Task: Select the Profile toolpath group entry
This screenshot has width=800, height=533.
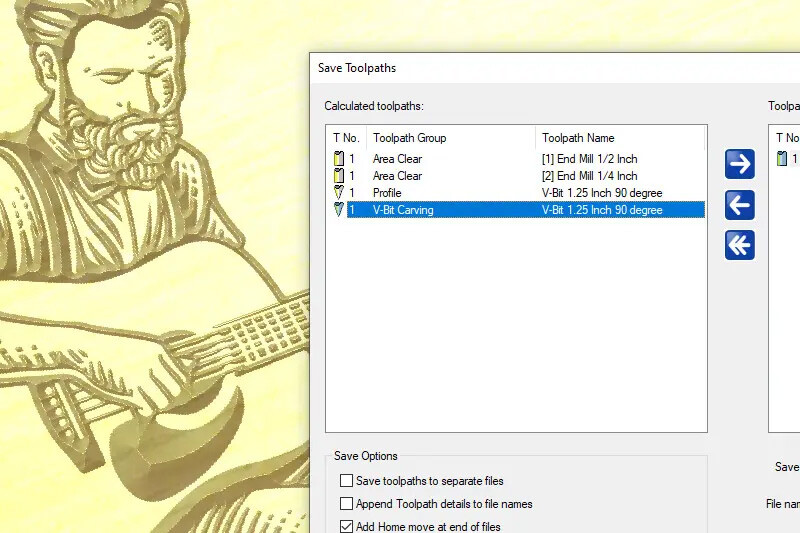Action: [x=387, y=193]
